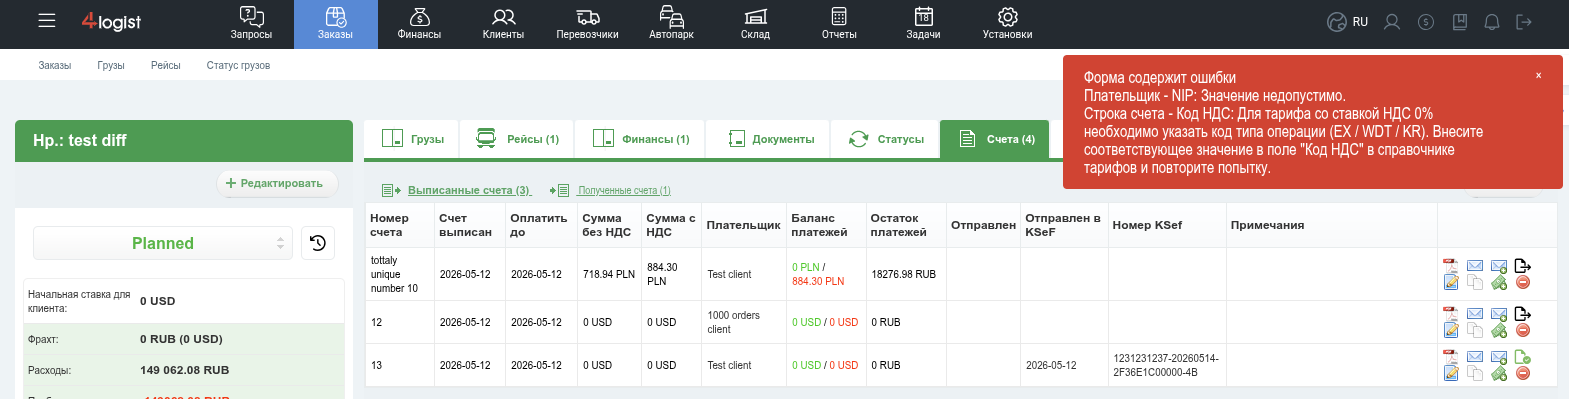Image resolution: width=1569 pixels, height=399 pixels.
Task: Edit invoice 12 with the pencil icon
Action: pyautogui.click(x=1450, y=330)
